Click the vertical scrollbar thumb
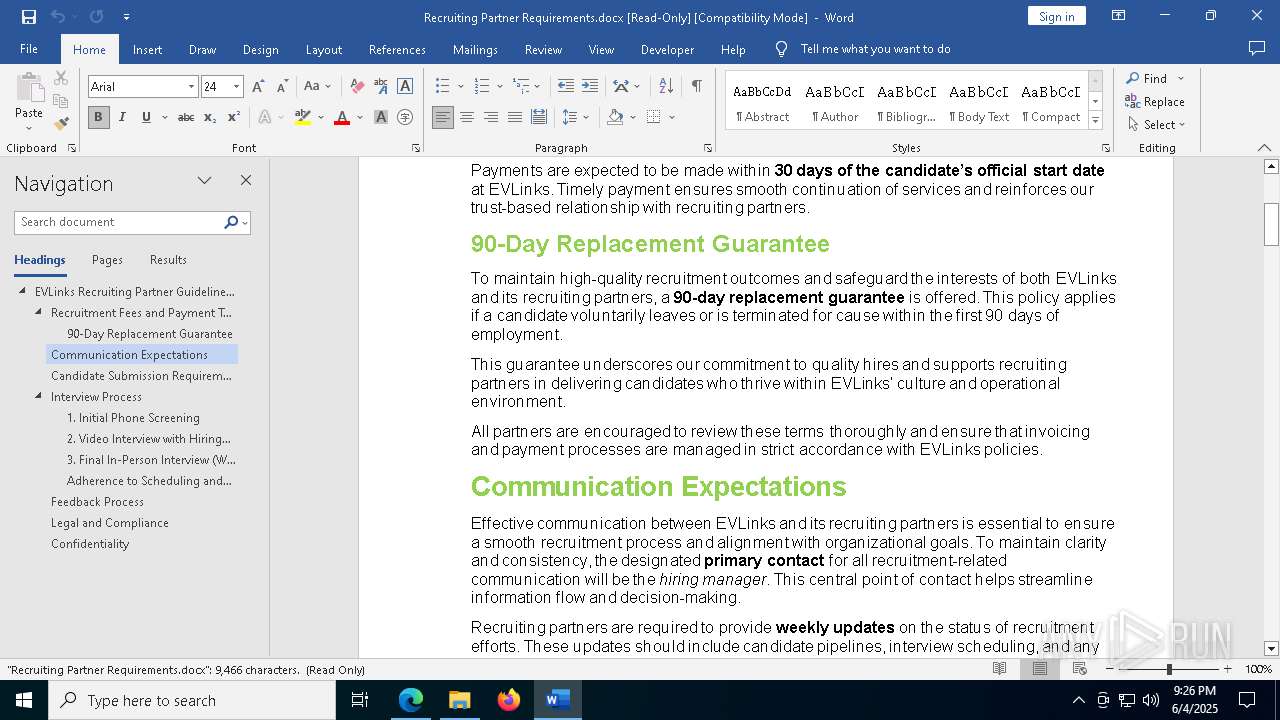This screenshot has height=720, width=1280. tap(1271, 224)
